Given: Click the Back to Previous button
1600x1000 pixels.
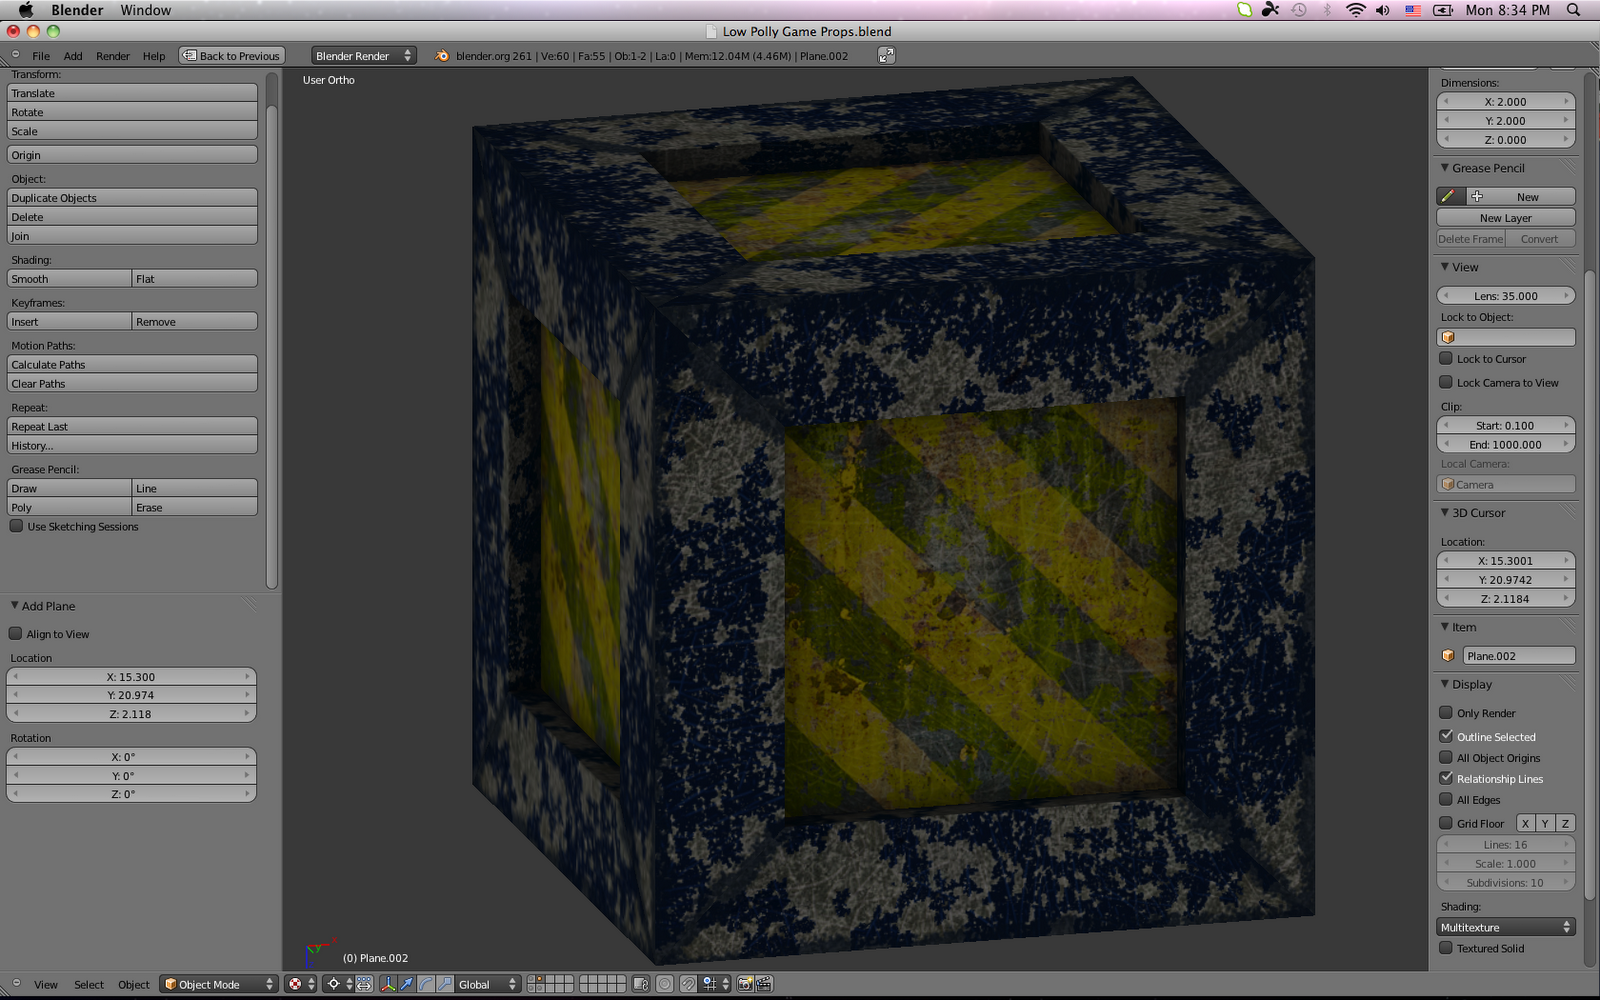Looking at the screenshot, I should [x=232, y=55].
